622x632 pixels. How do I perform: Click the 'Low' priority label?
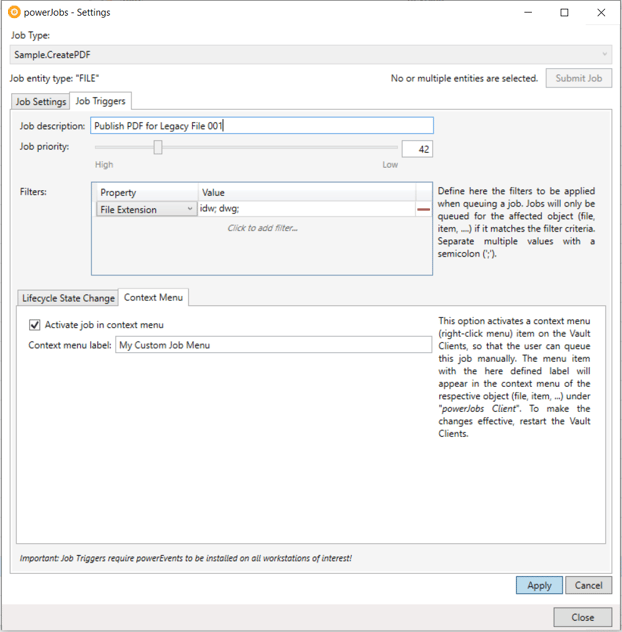390,164
